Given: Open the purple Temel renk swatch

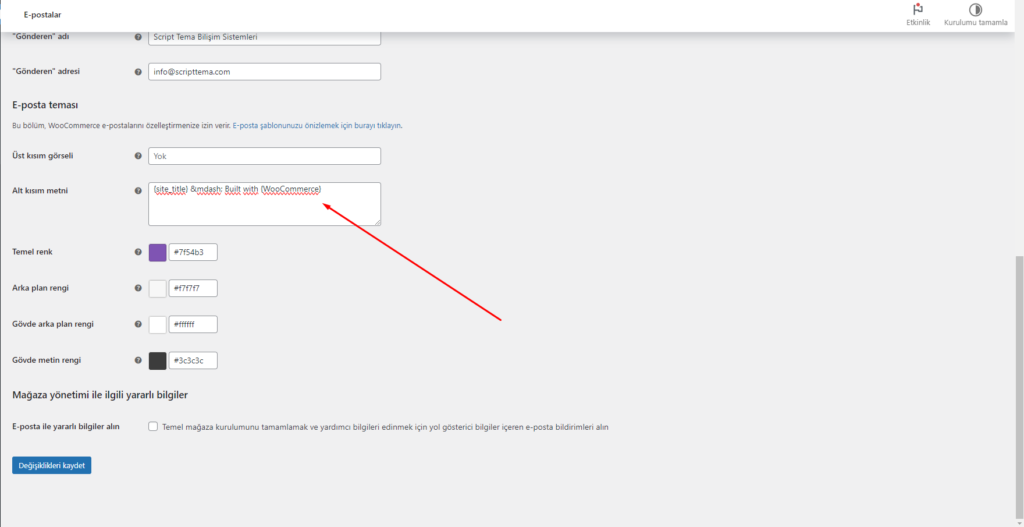Looking at the screenshot, I should (157, 253).
